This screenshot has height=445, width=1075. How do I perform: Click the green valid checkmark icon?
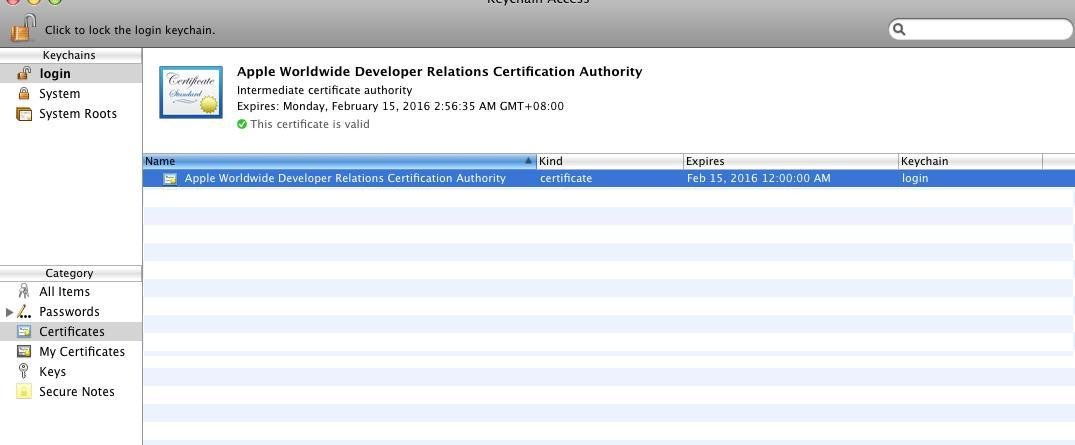point(241,124)
